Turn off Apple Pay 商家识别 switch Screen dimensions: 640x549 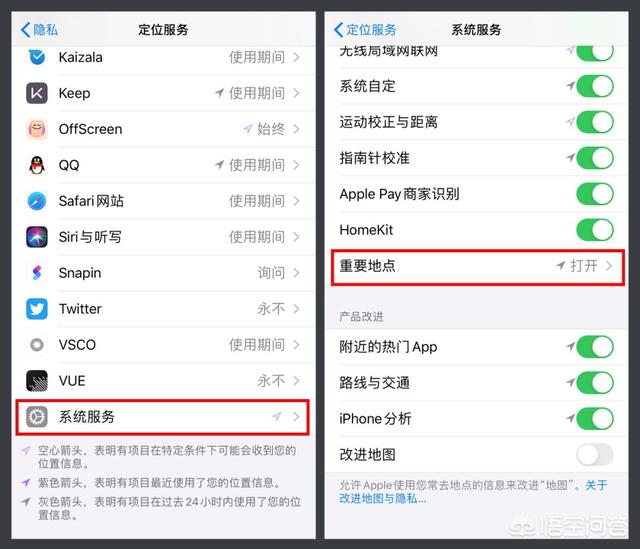[x=595, y=194]
